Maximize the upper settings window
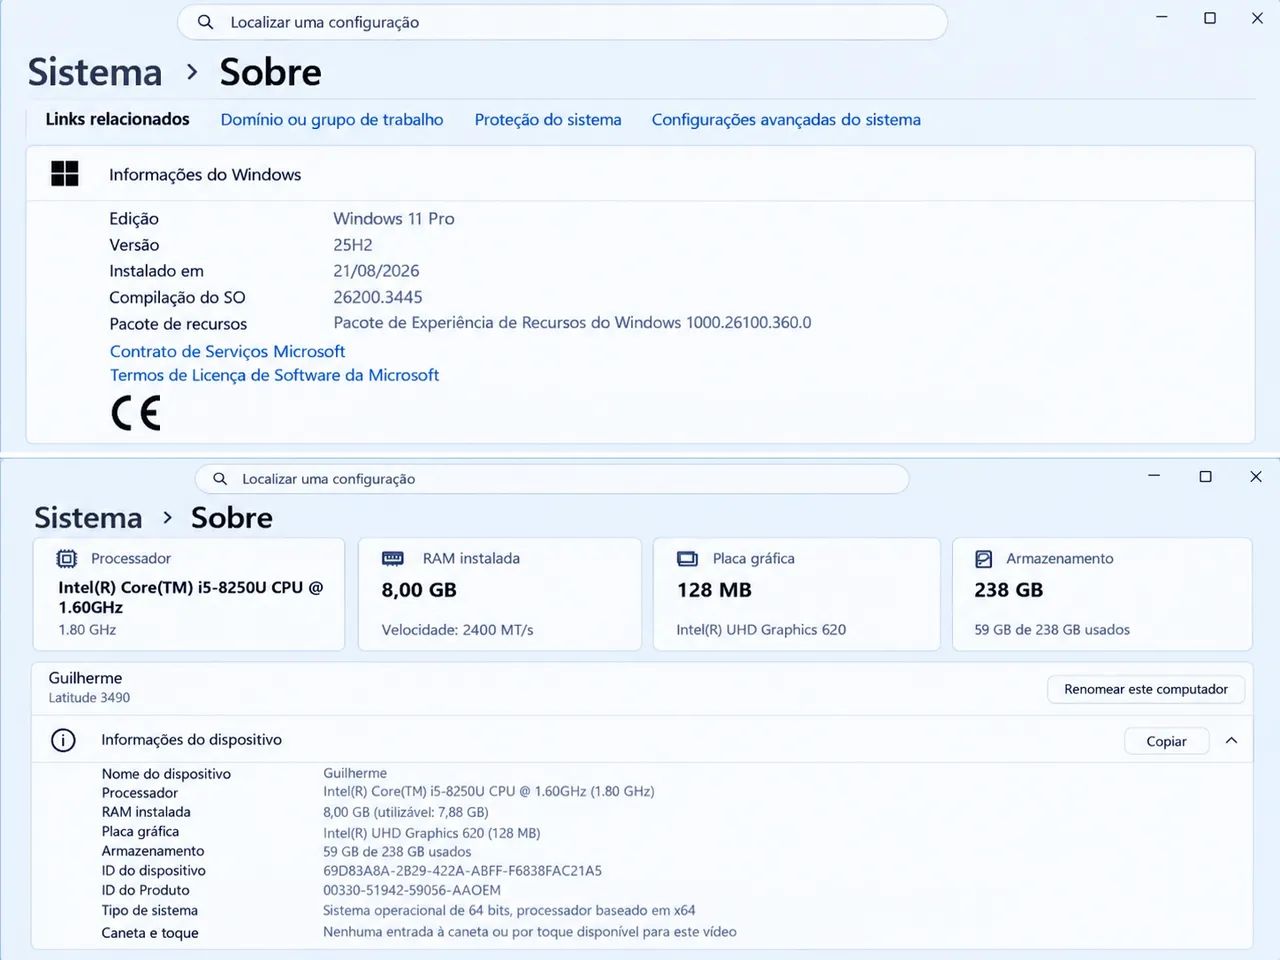Screen dimensions: 1280x960 pyautogui.click(x=1210, y=18)
